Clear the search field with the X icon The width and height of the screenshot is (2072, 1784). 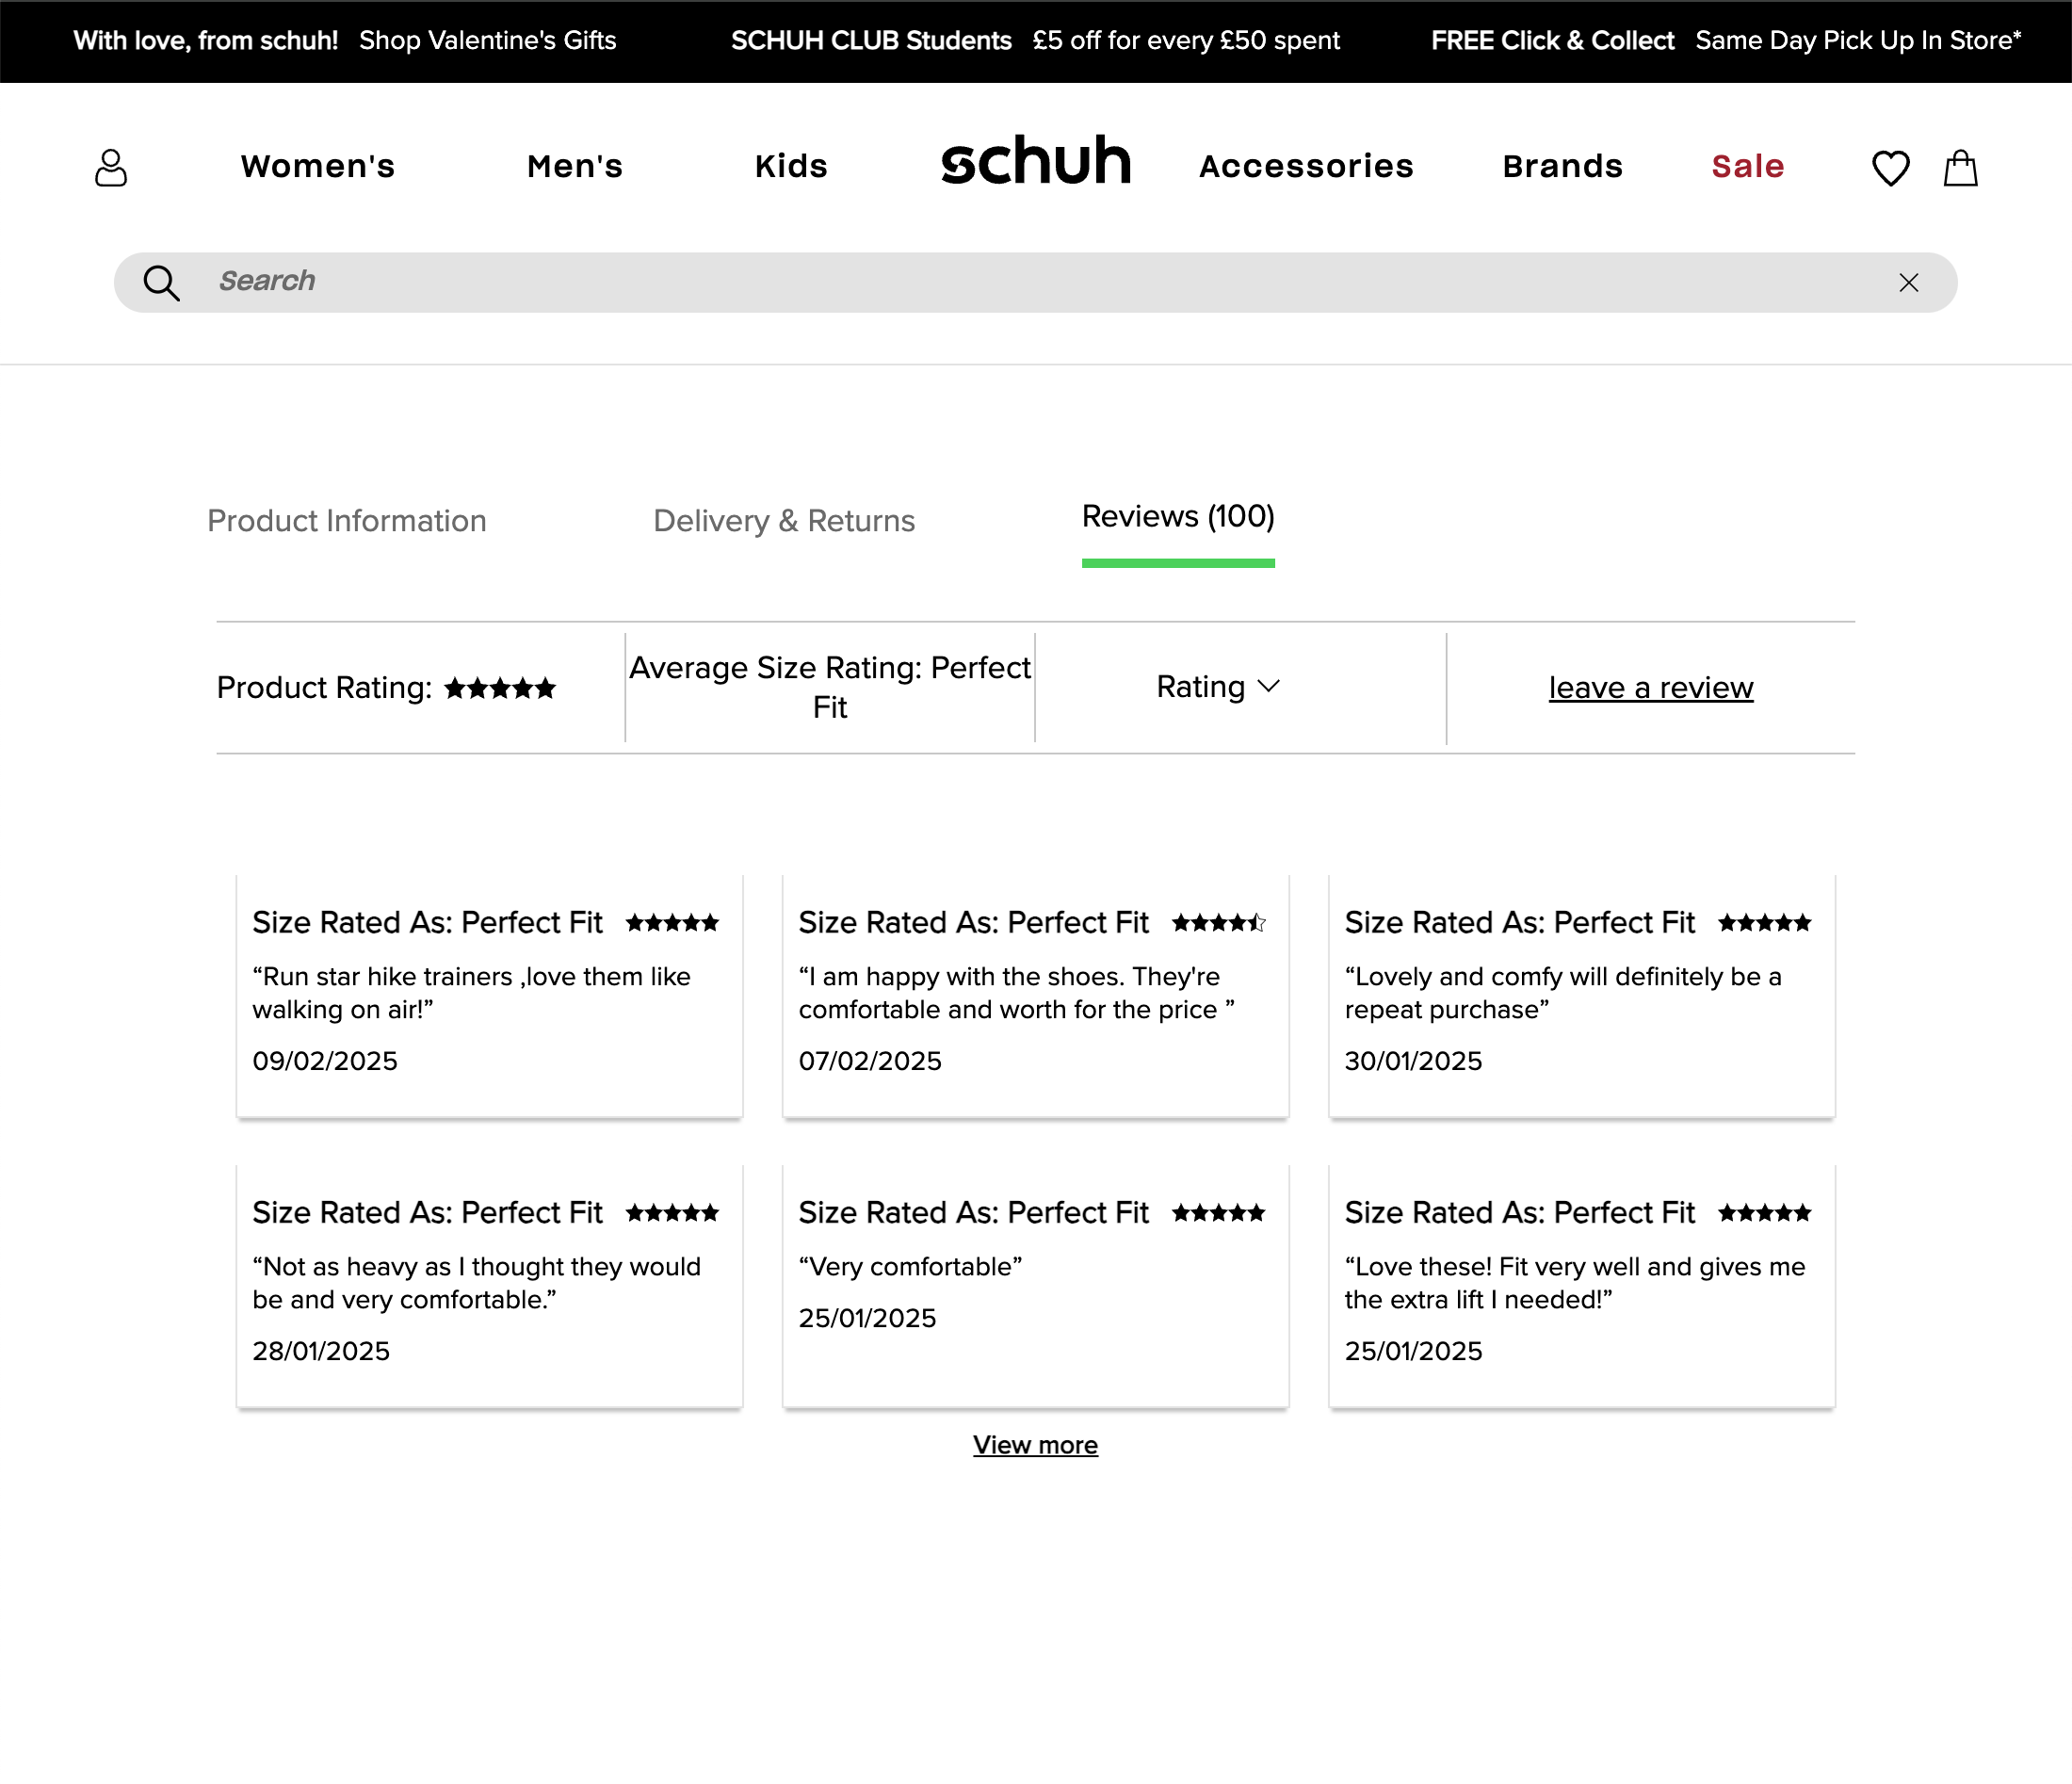coord(1909,282)
